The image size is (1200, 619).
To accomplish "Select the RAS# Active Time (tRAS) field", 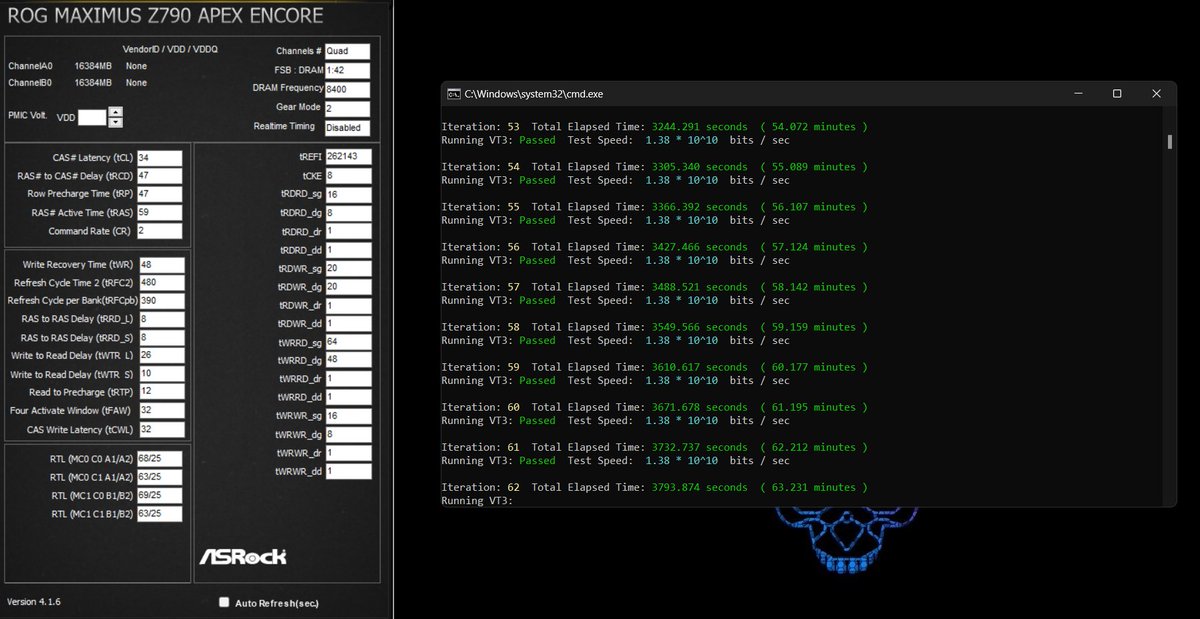I will [159, 213].
